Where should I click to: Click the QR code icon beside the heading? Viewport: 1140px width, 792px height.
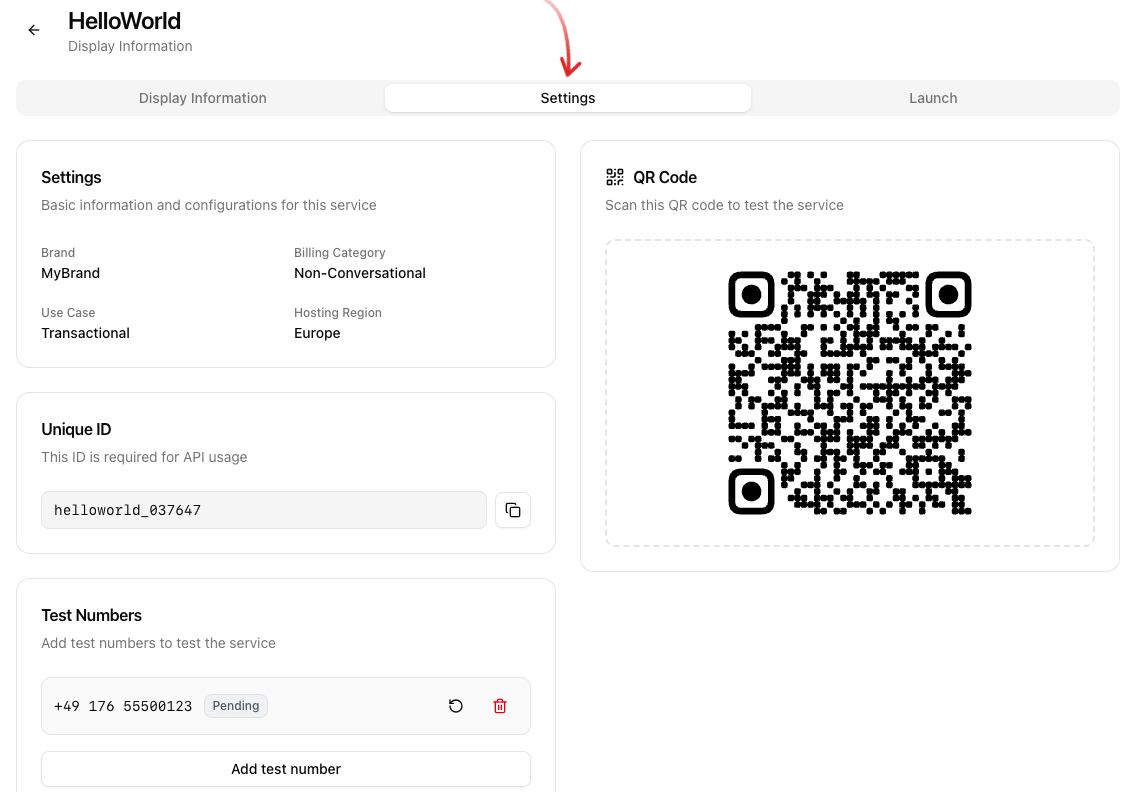tap(614, 177)
